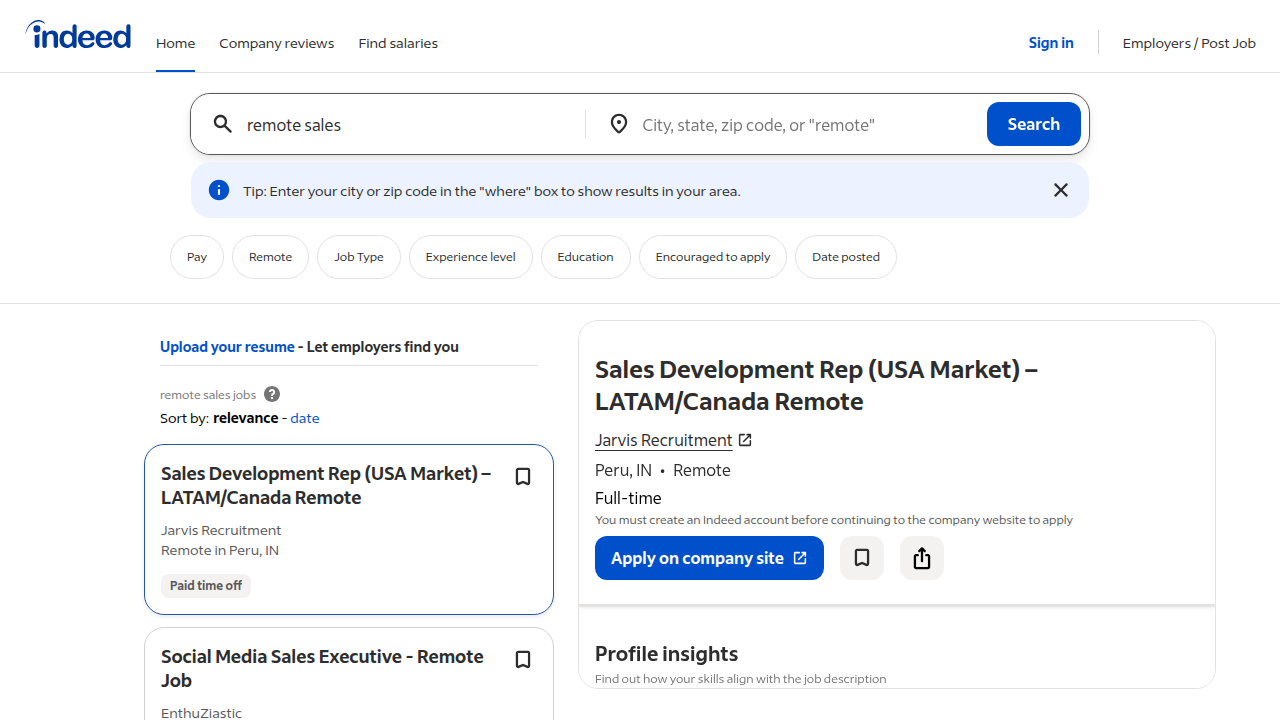
Task: Select the relevance sort option
Action: point(246,418)
